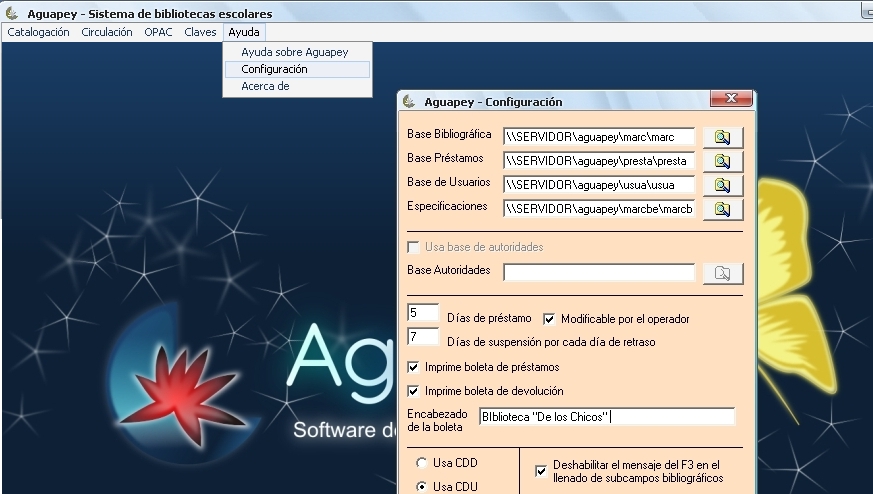Viewport: 873px width, 494px height.
Task: Browse for the Base de Usuarios path
Action: tap(723, 185)
